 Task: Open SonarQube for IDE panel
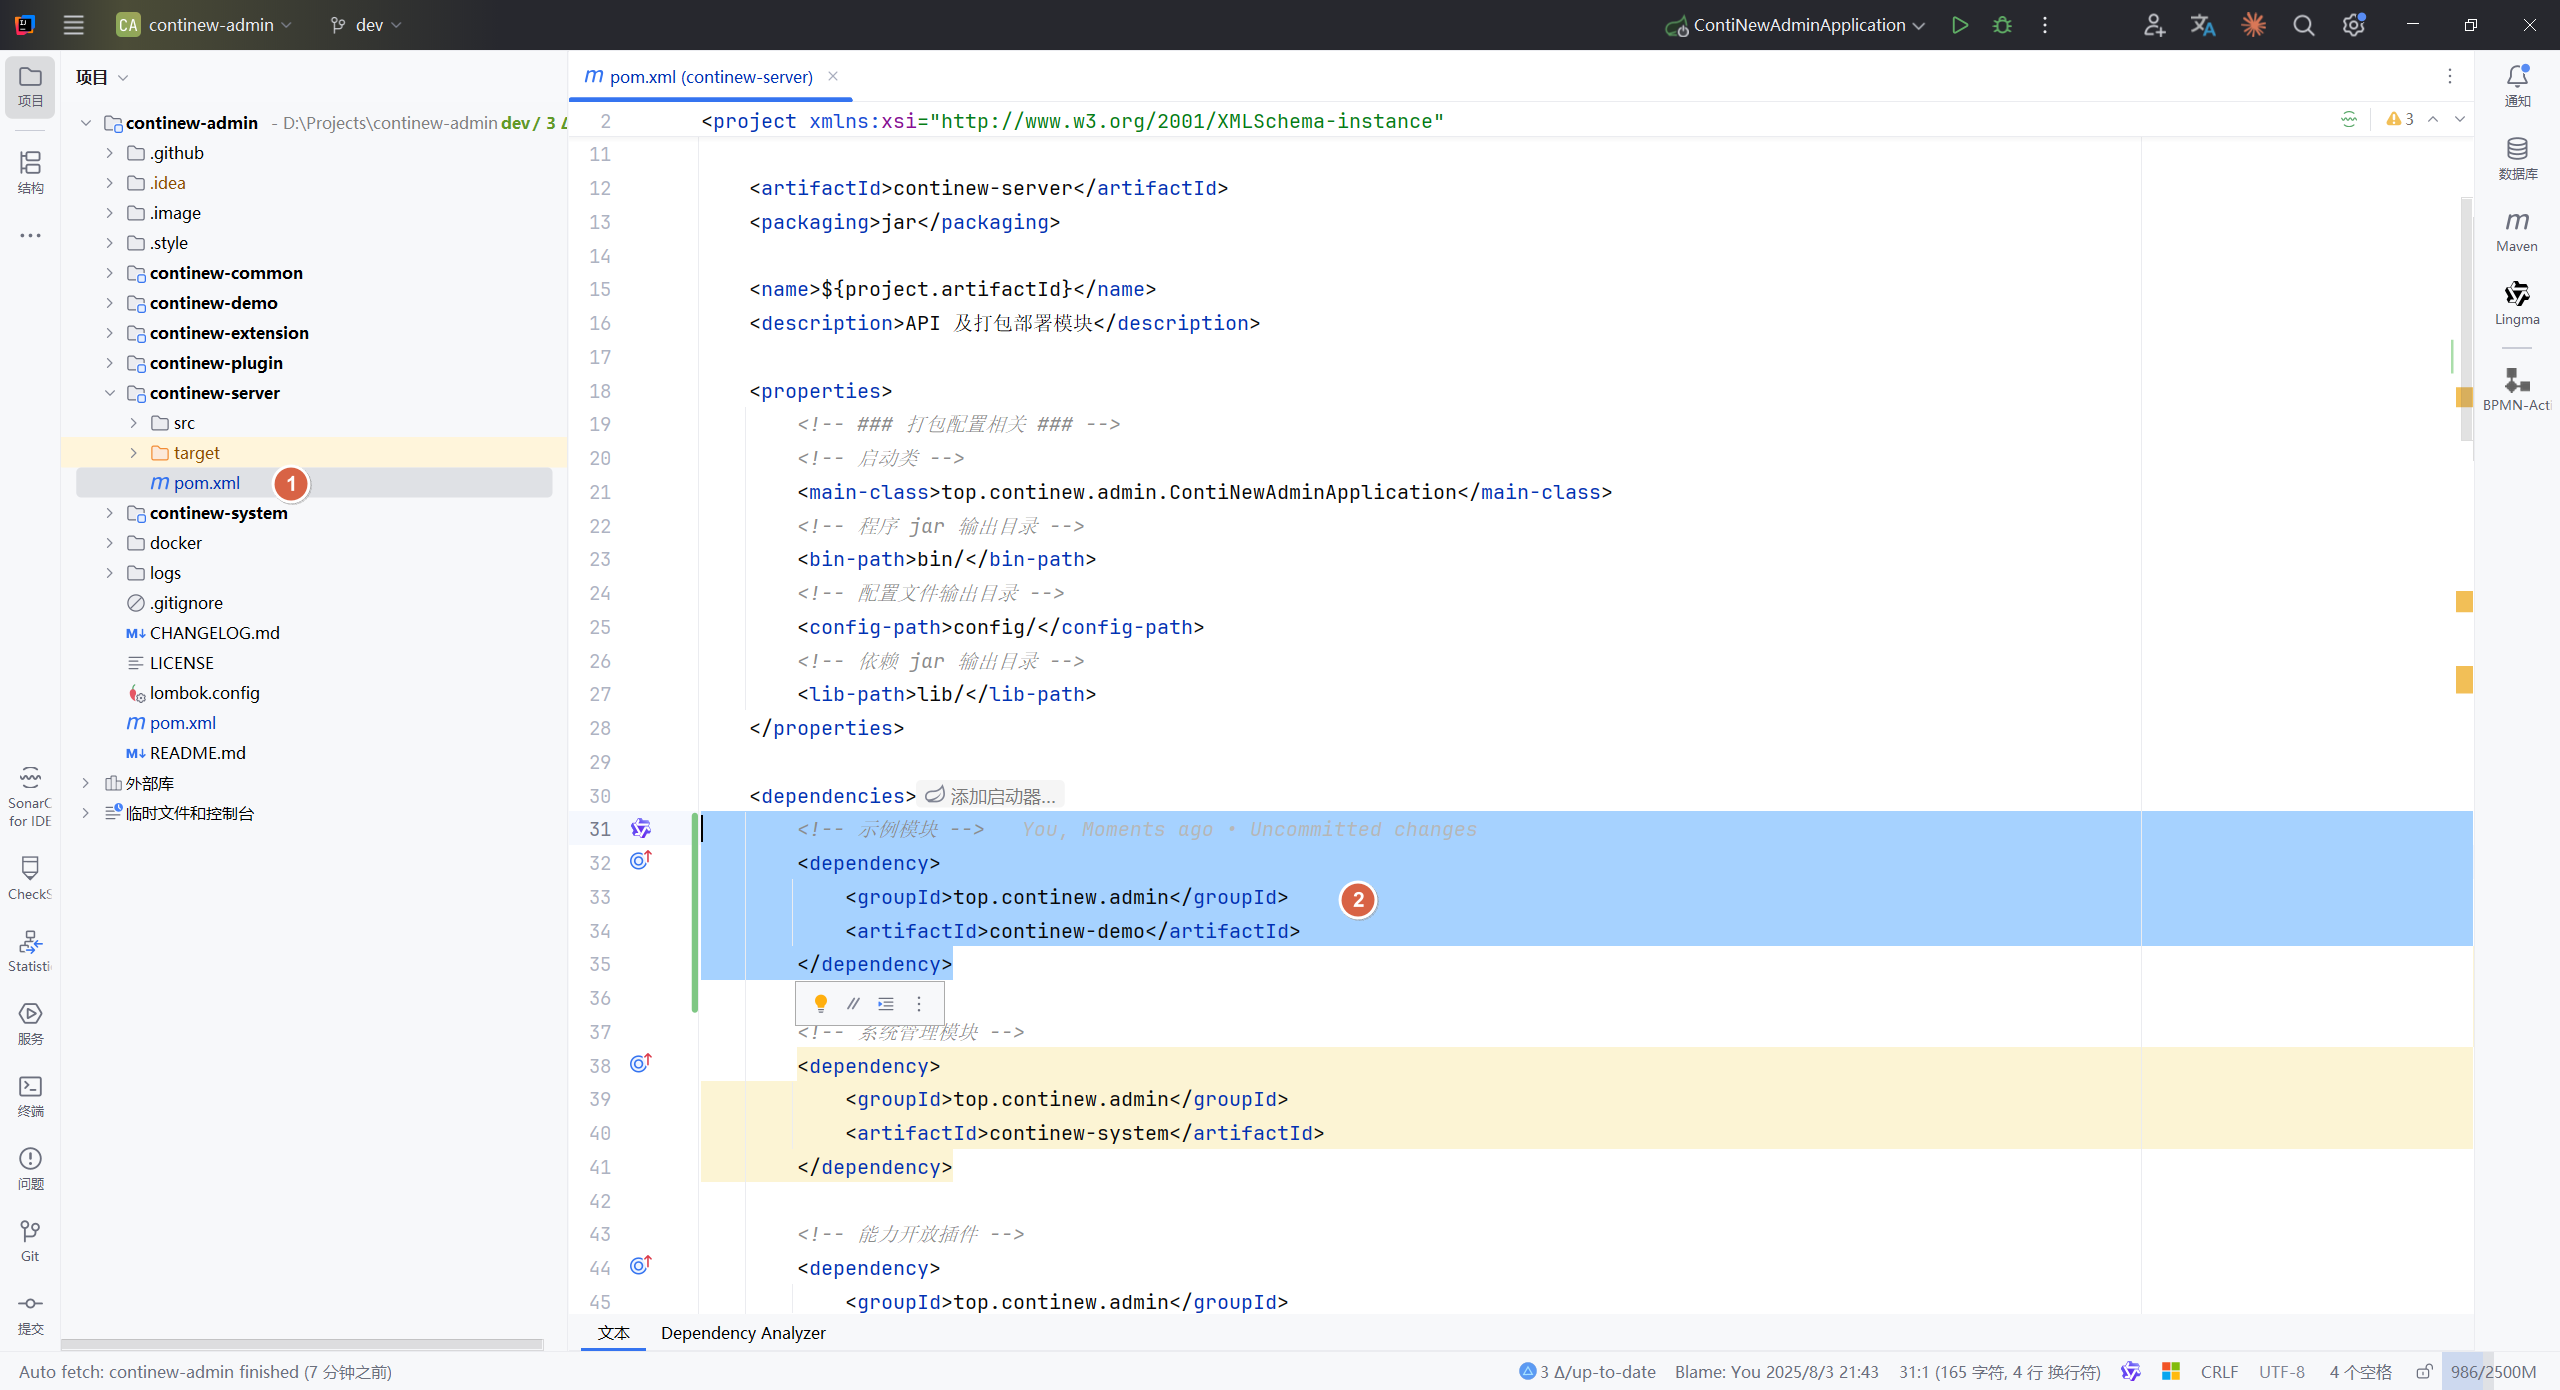[30, 797]
